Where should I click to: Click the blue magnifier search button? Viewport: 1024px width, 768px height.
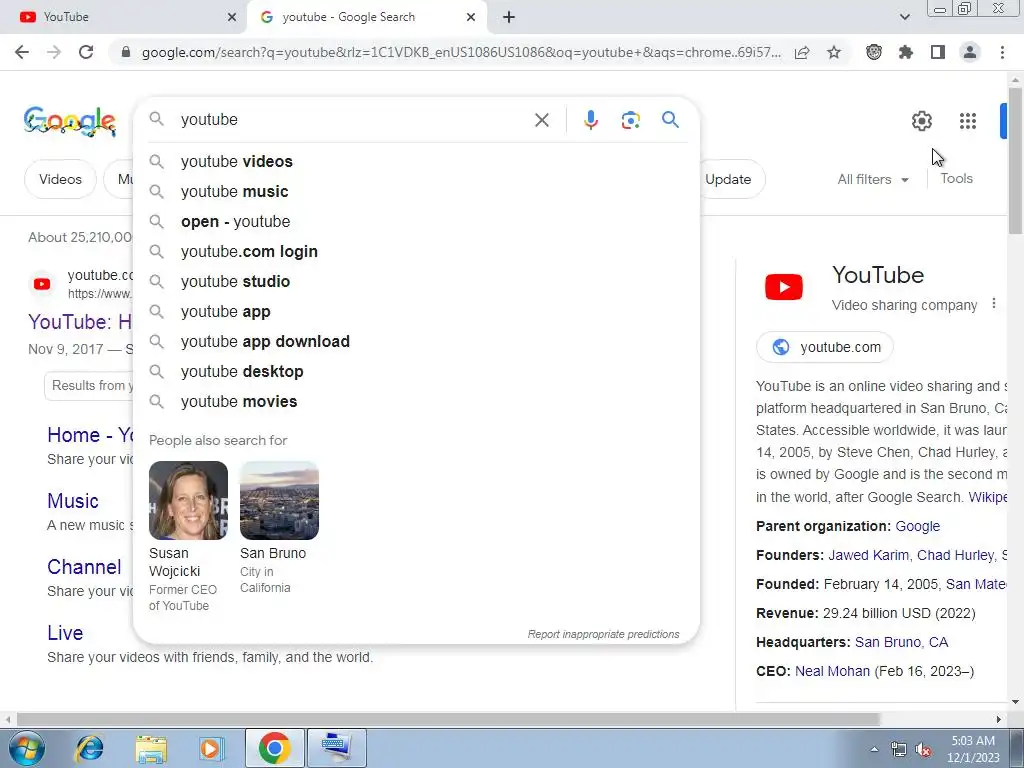[x=670, y=120]
